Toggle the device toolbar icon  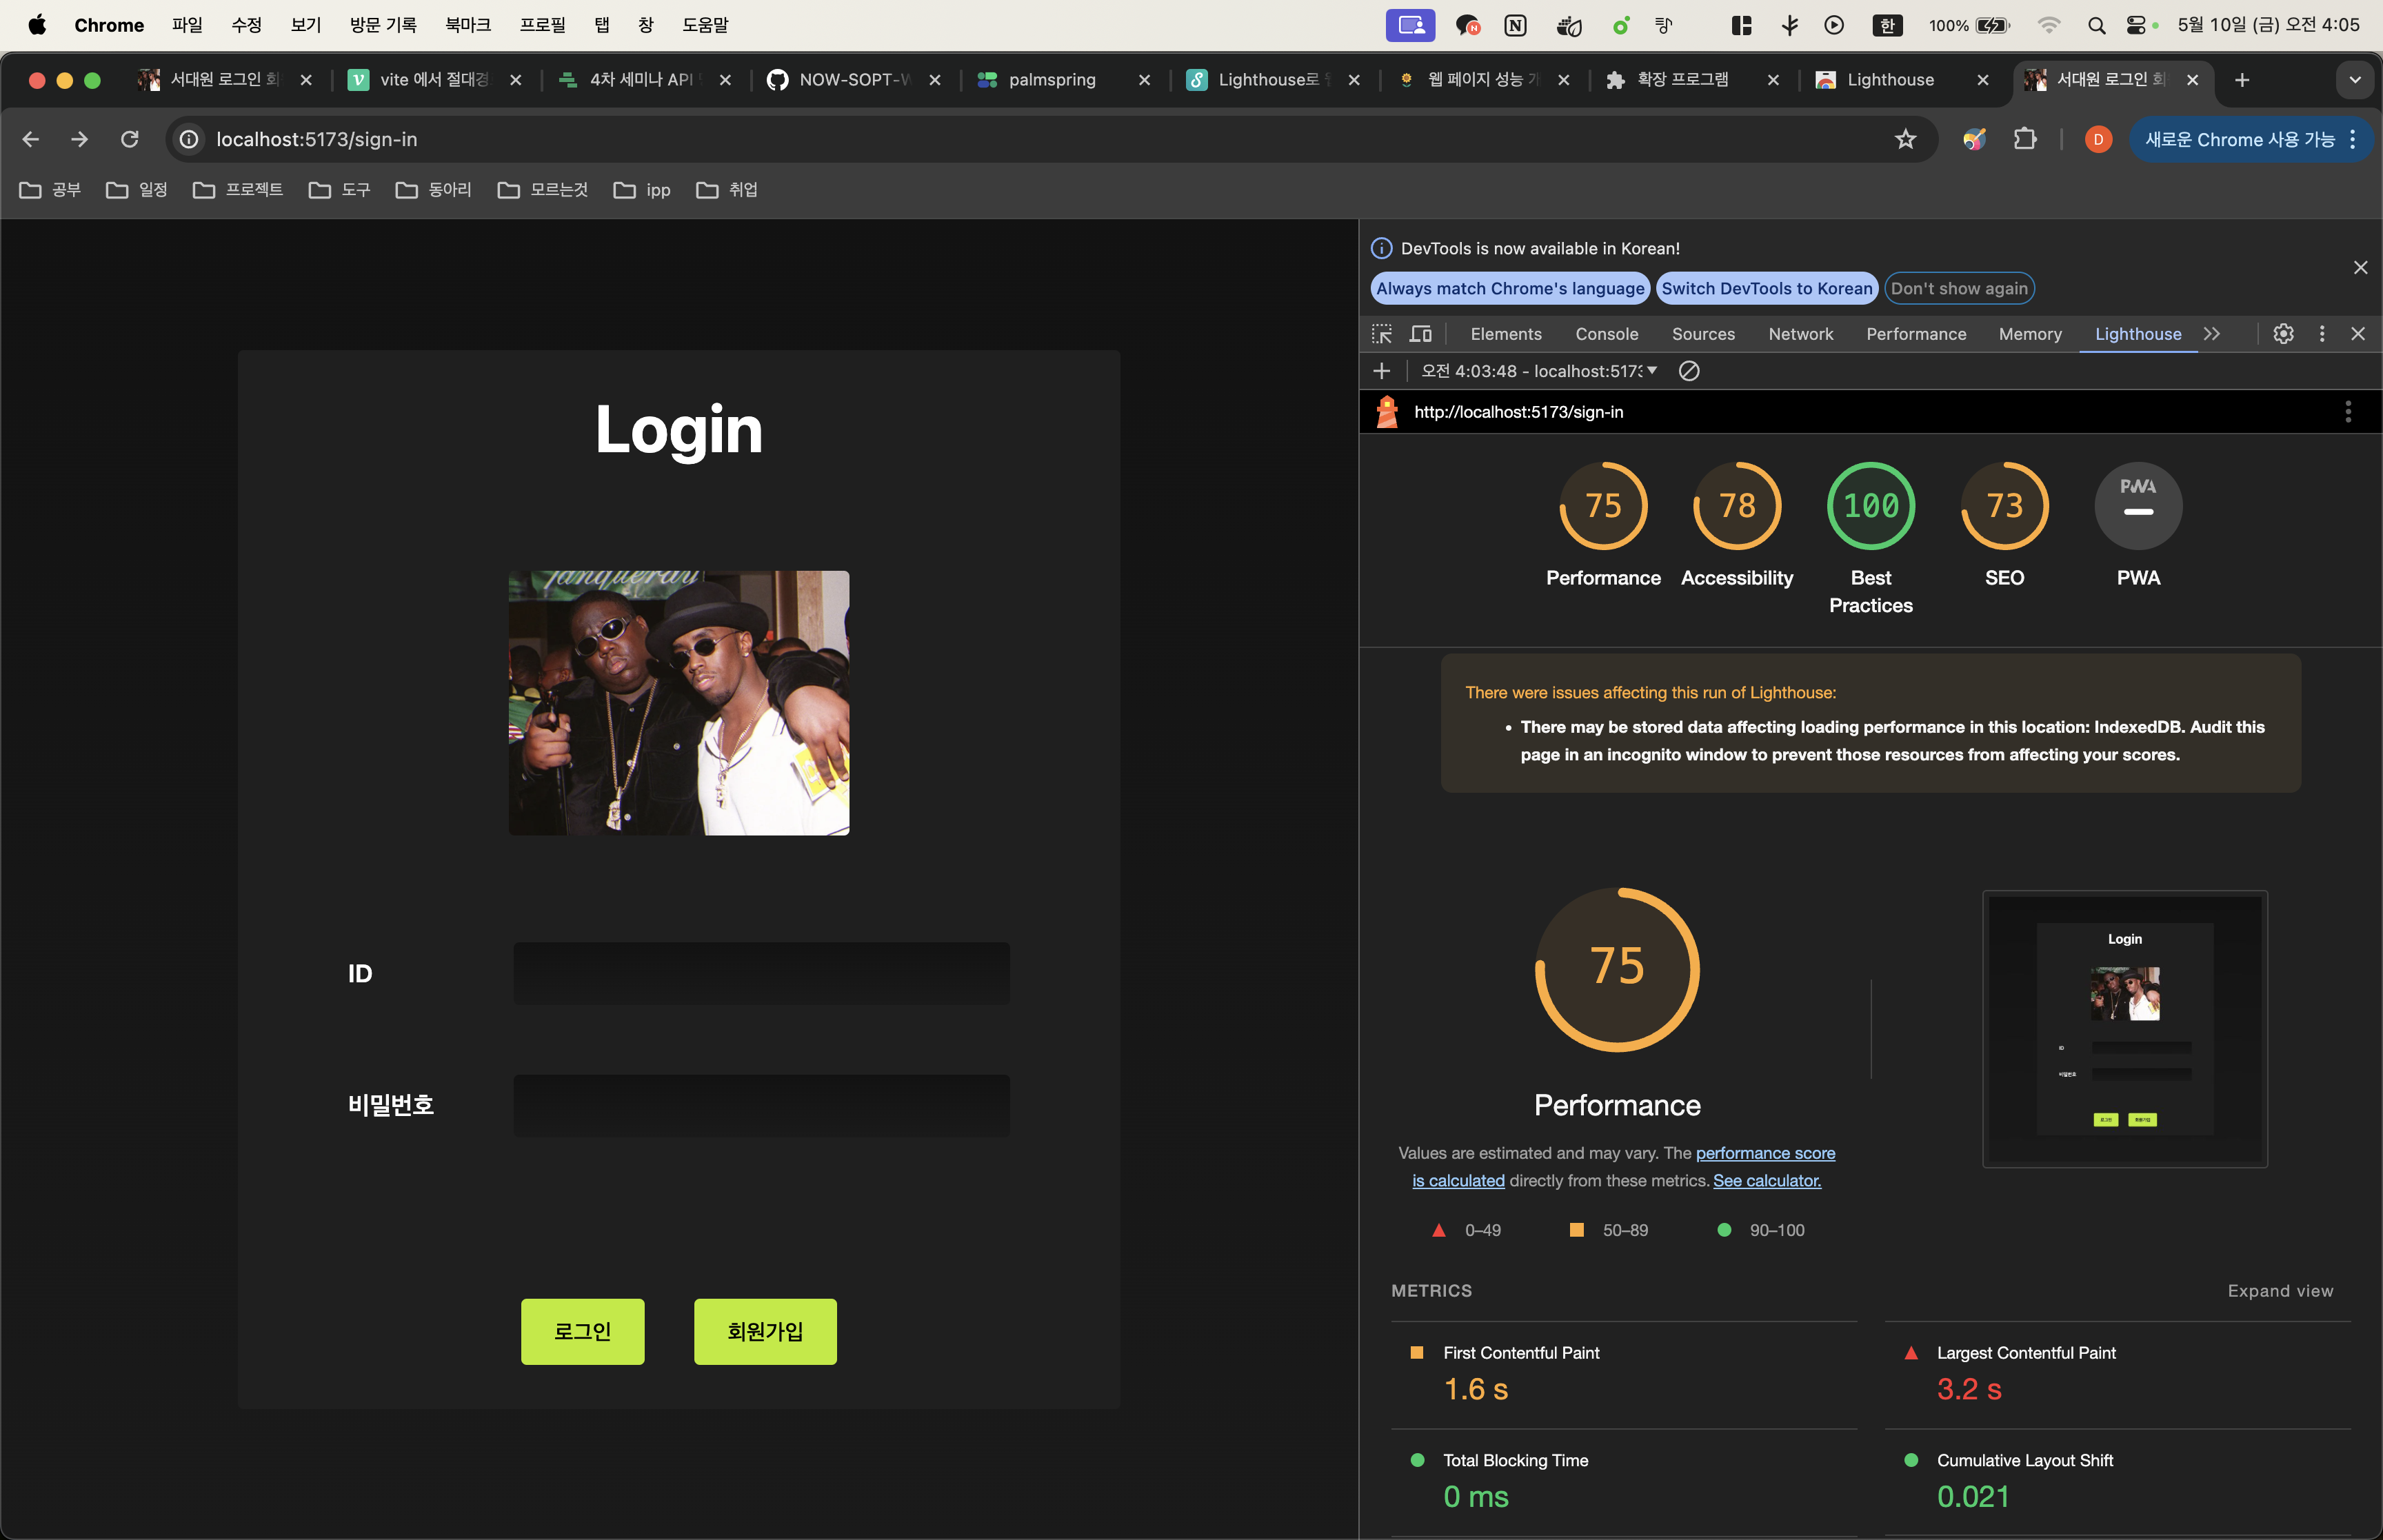1420,334
